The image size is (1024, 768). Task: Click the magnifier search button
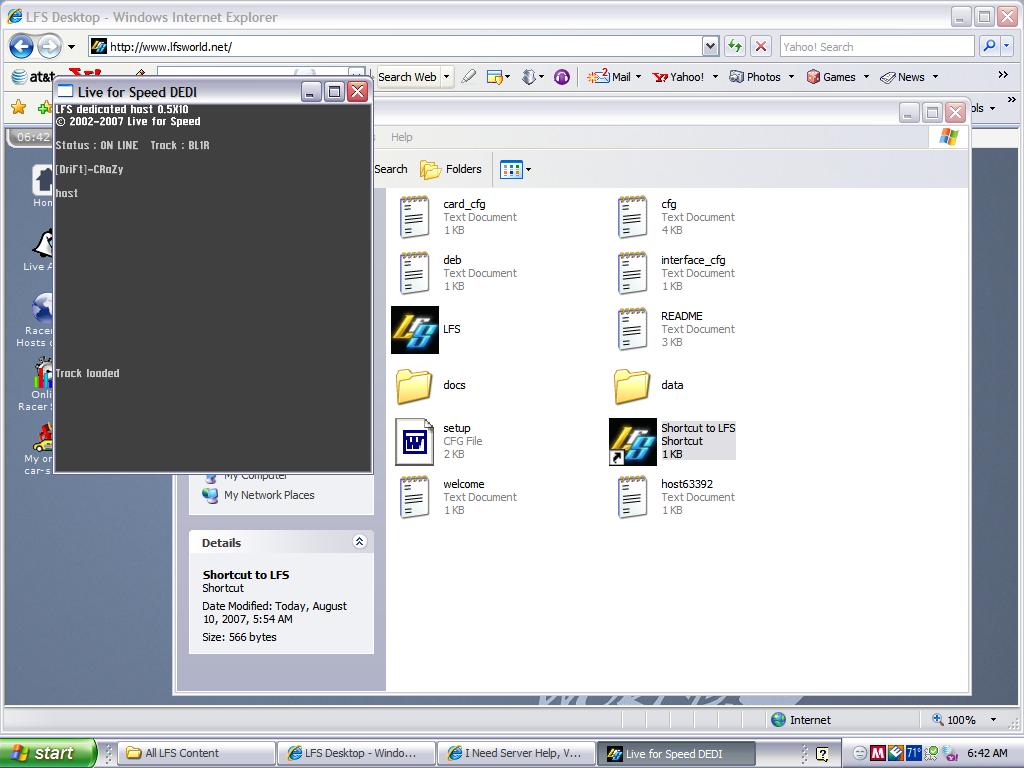coord(989,46)
